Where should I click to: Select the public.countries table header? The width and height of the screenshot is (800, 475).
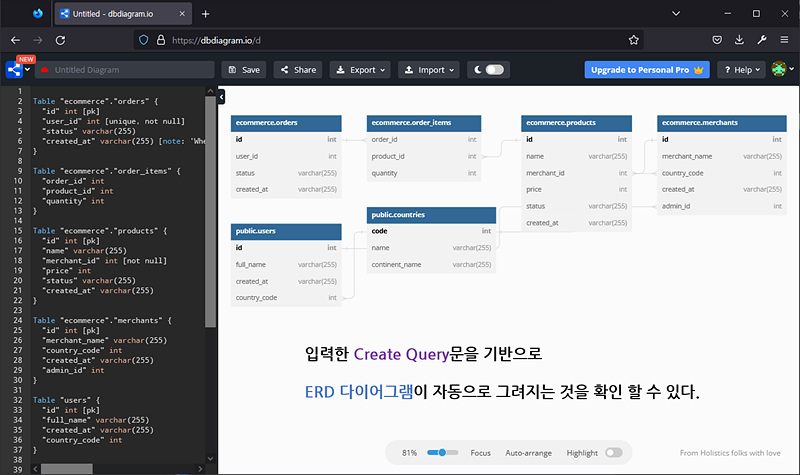pos(431,215)
